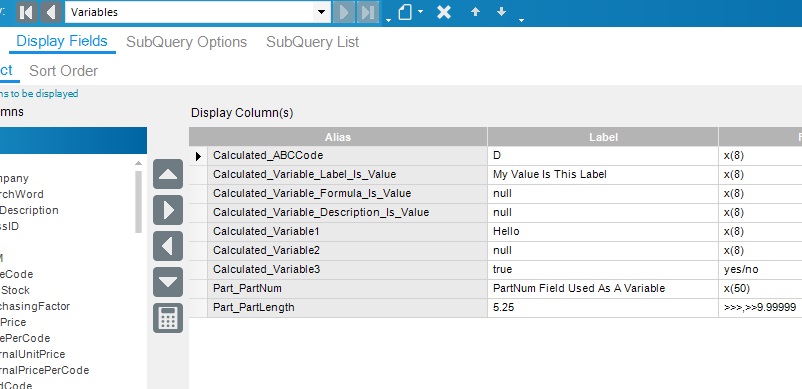Click the New document icon

click(405, 12)
